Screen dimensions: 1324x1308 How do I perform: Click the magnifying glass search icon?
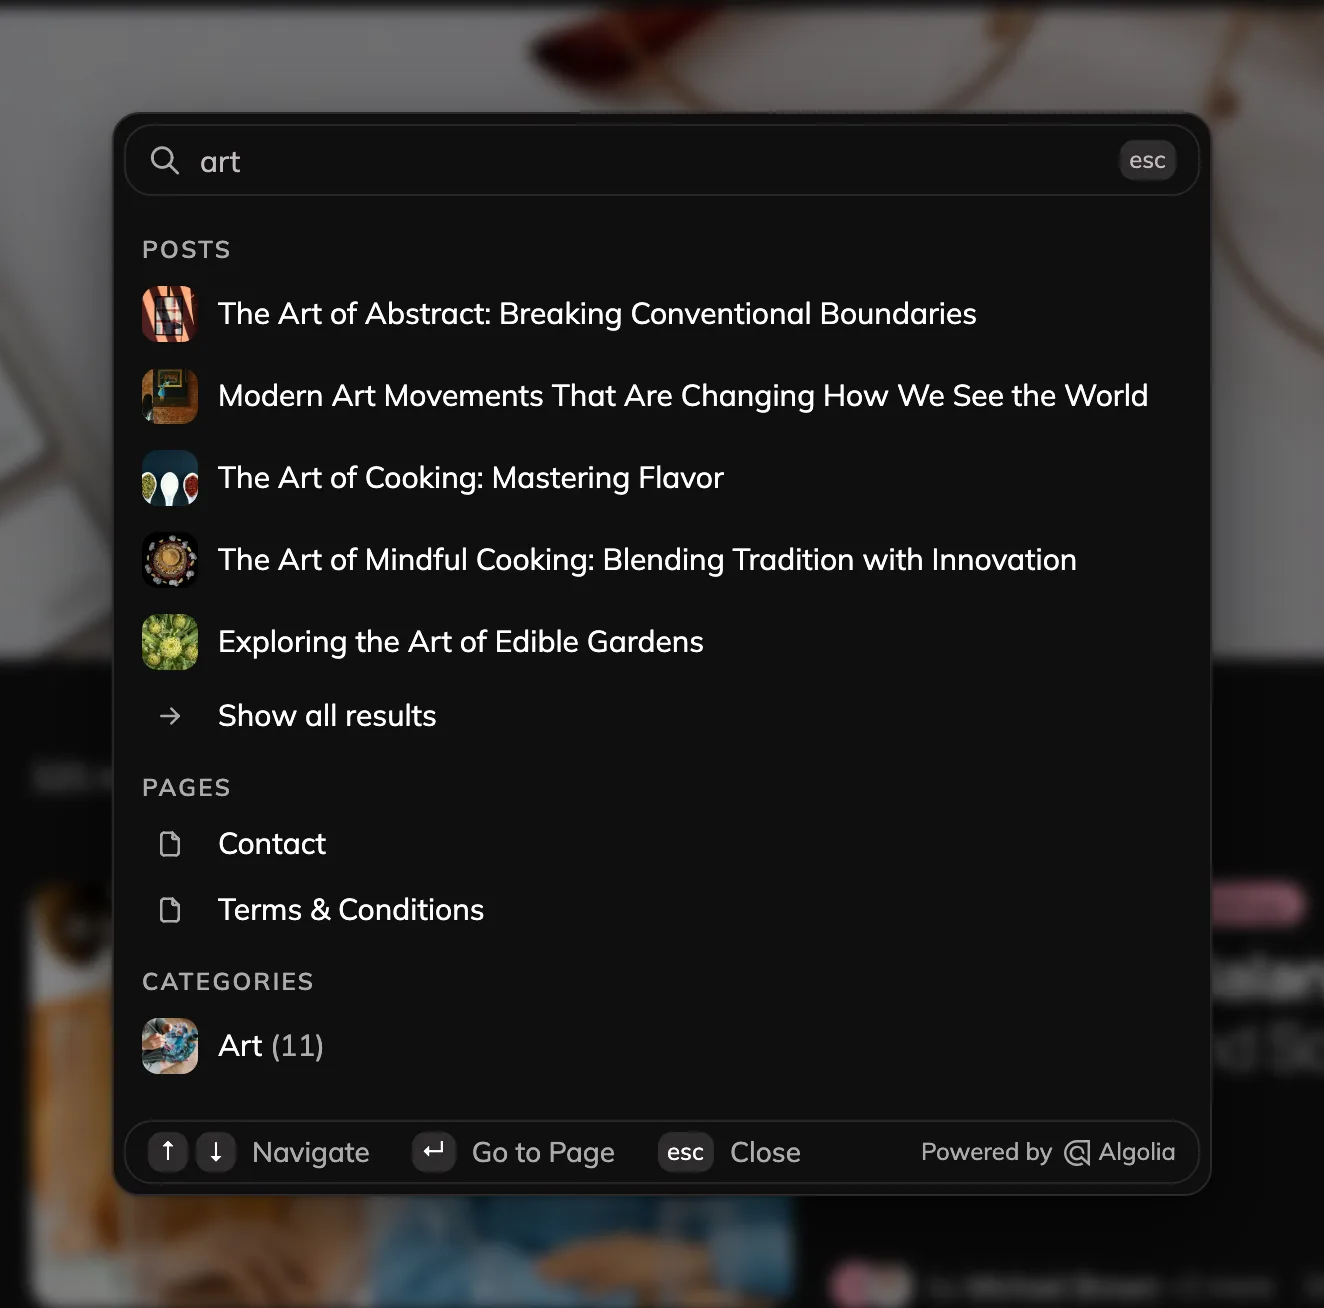(165, 160)
